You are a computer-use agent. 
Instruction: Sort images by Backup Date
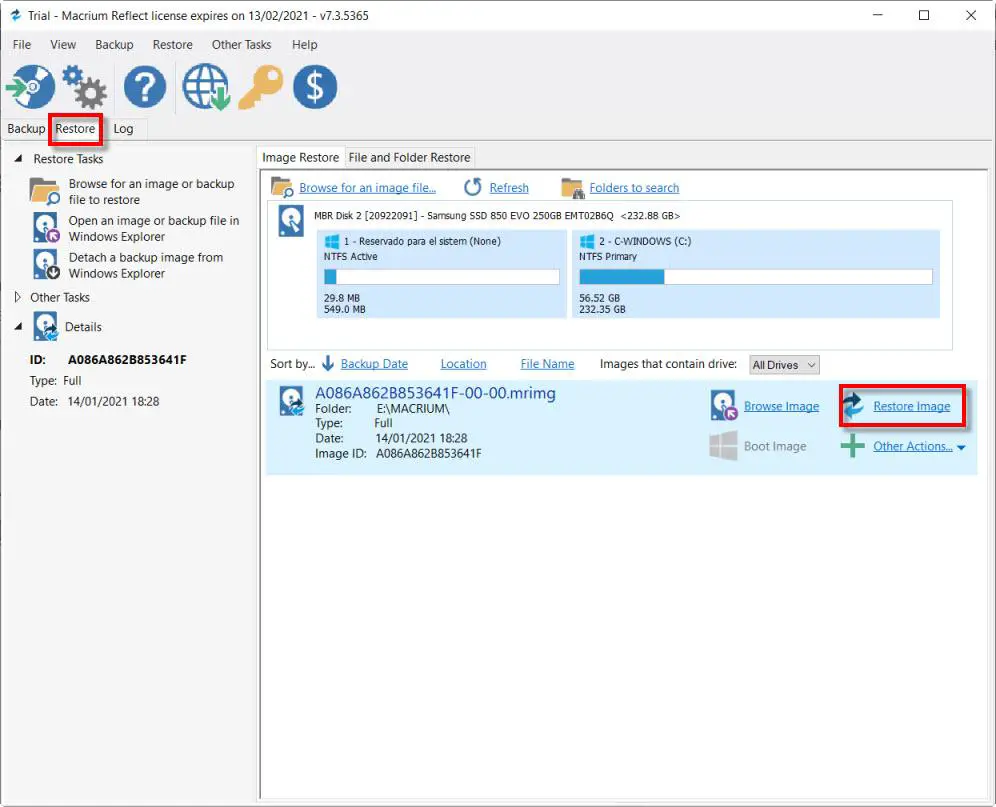click(374, 363)
